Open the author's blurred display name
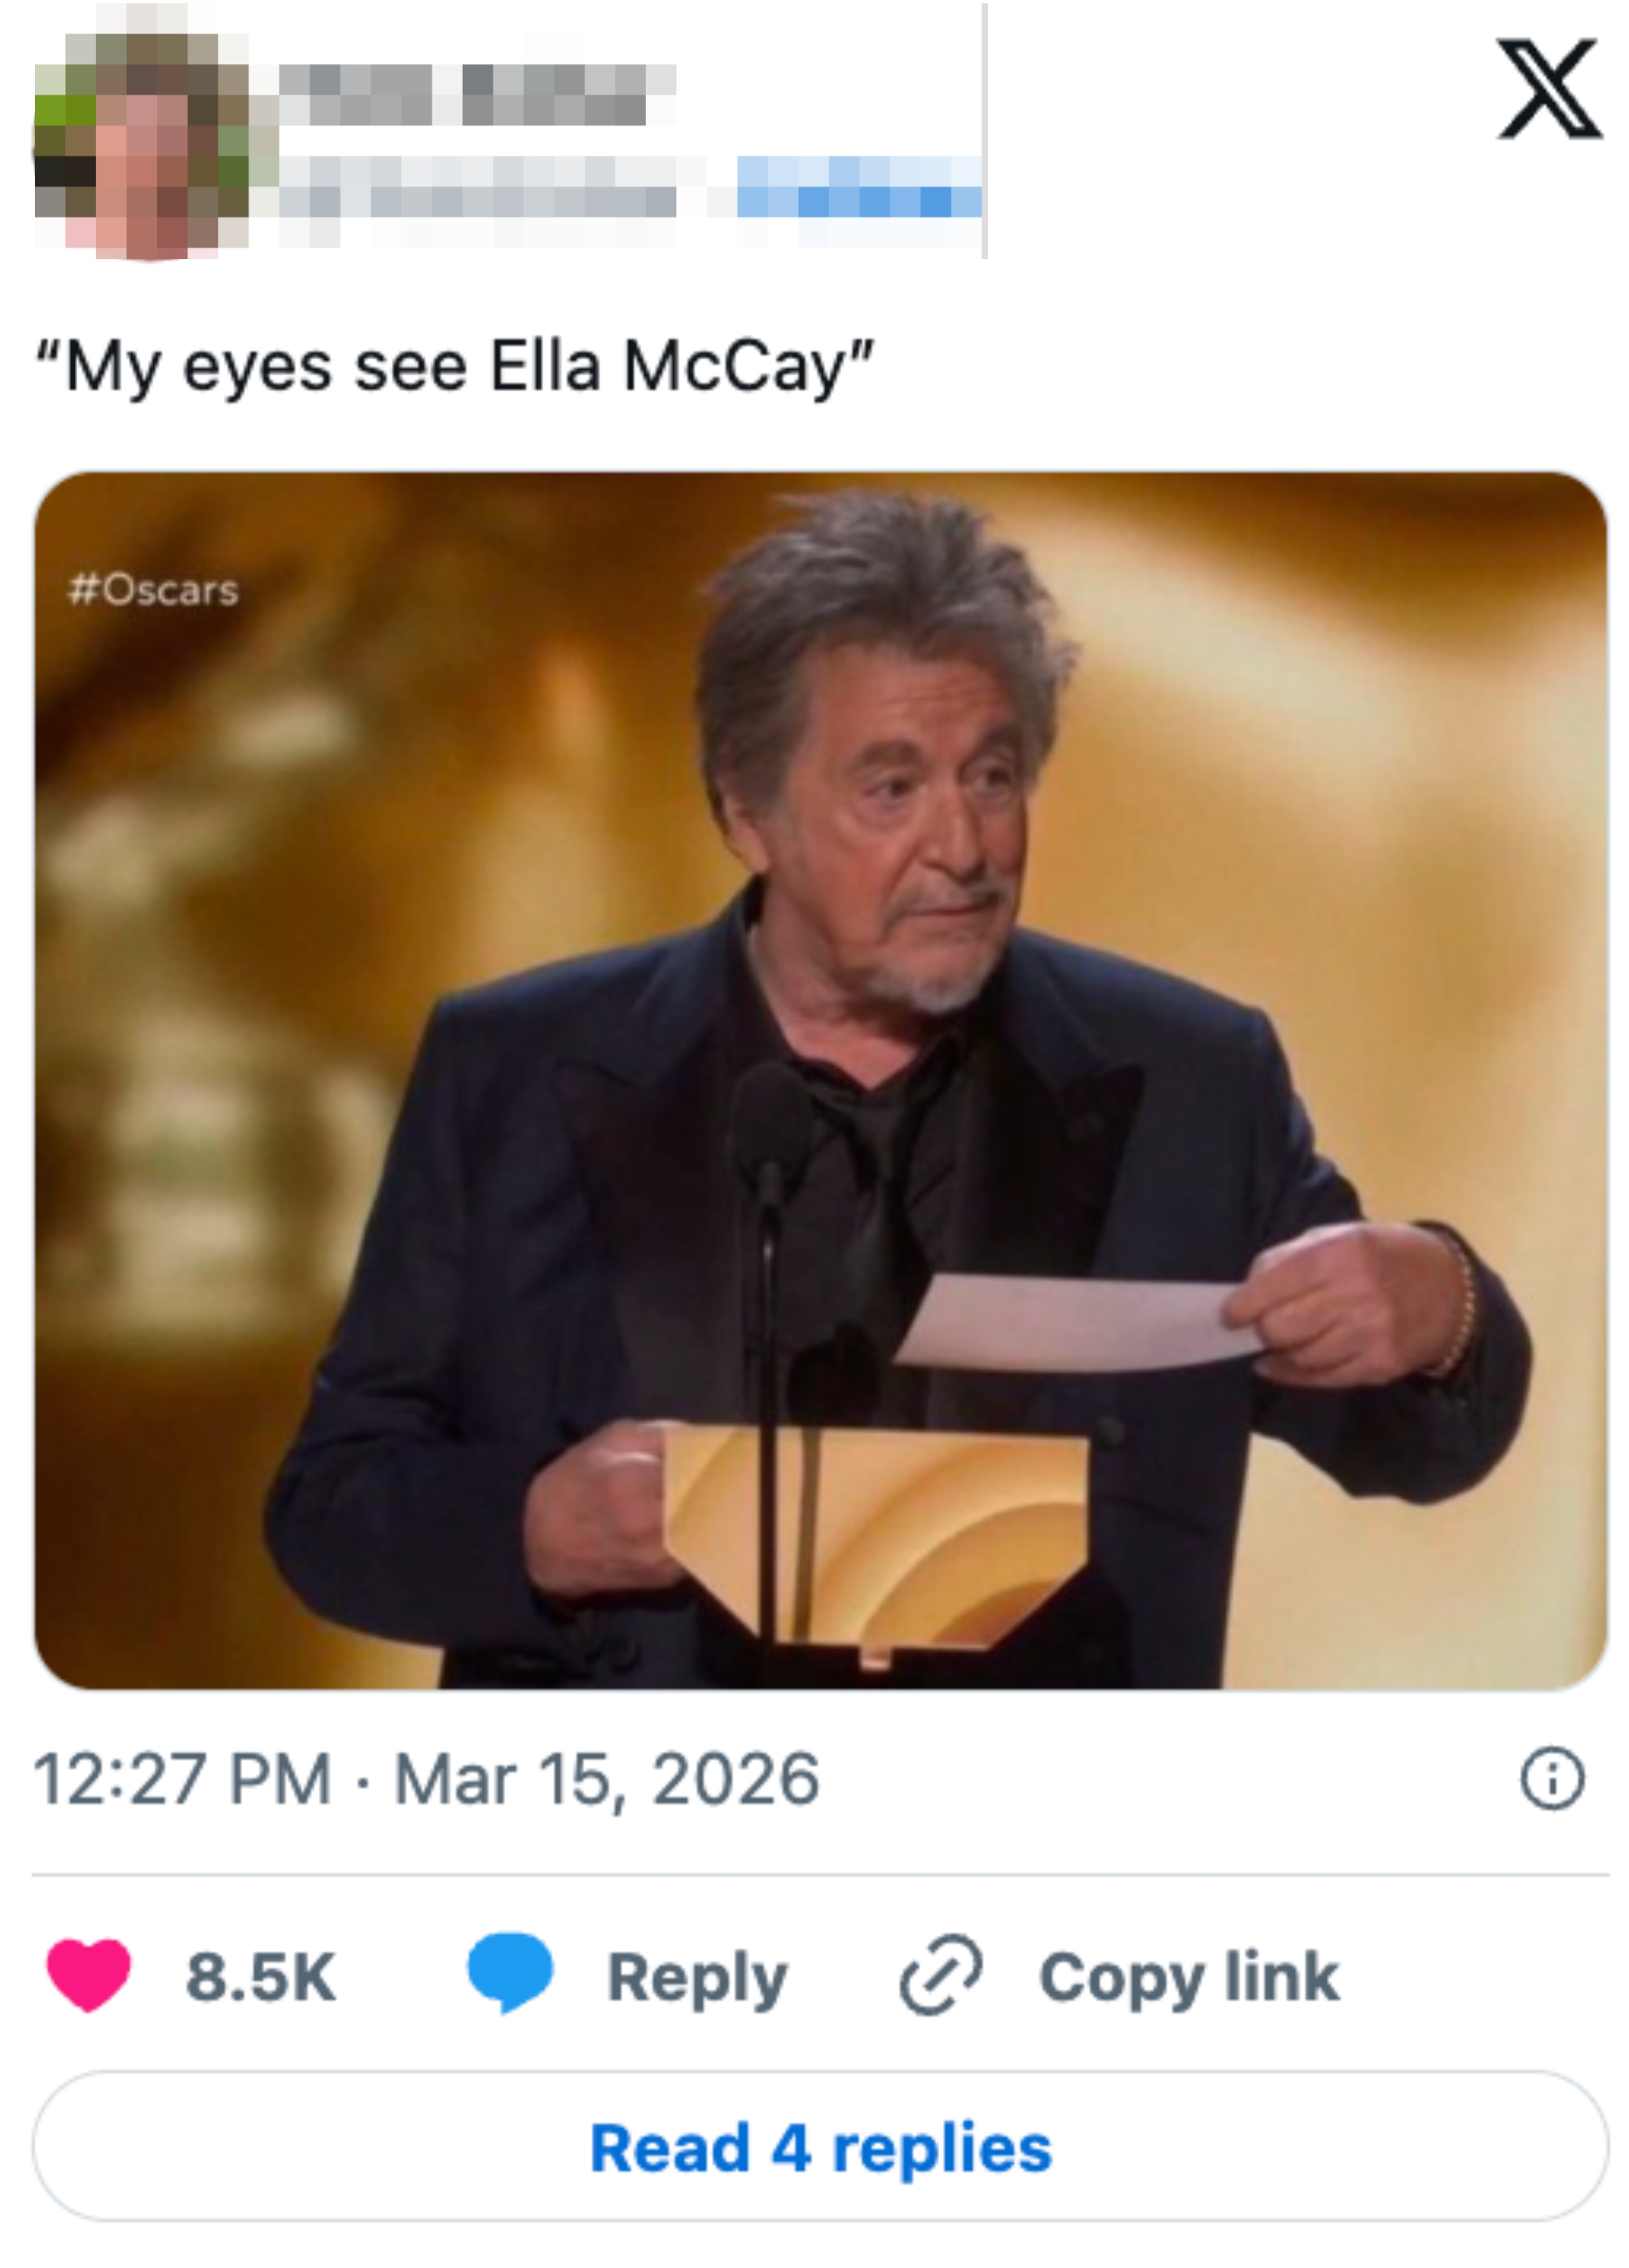 pyautogui.click(x=475, y=94)
